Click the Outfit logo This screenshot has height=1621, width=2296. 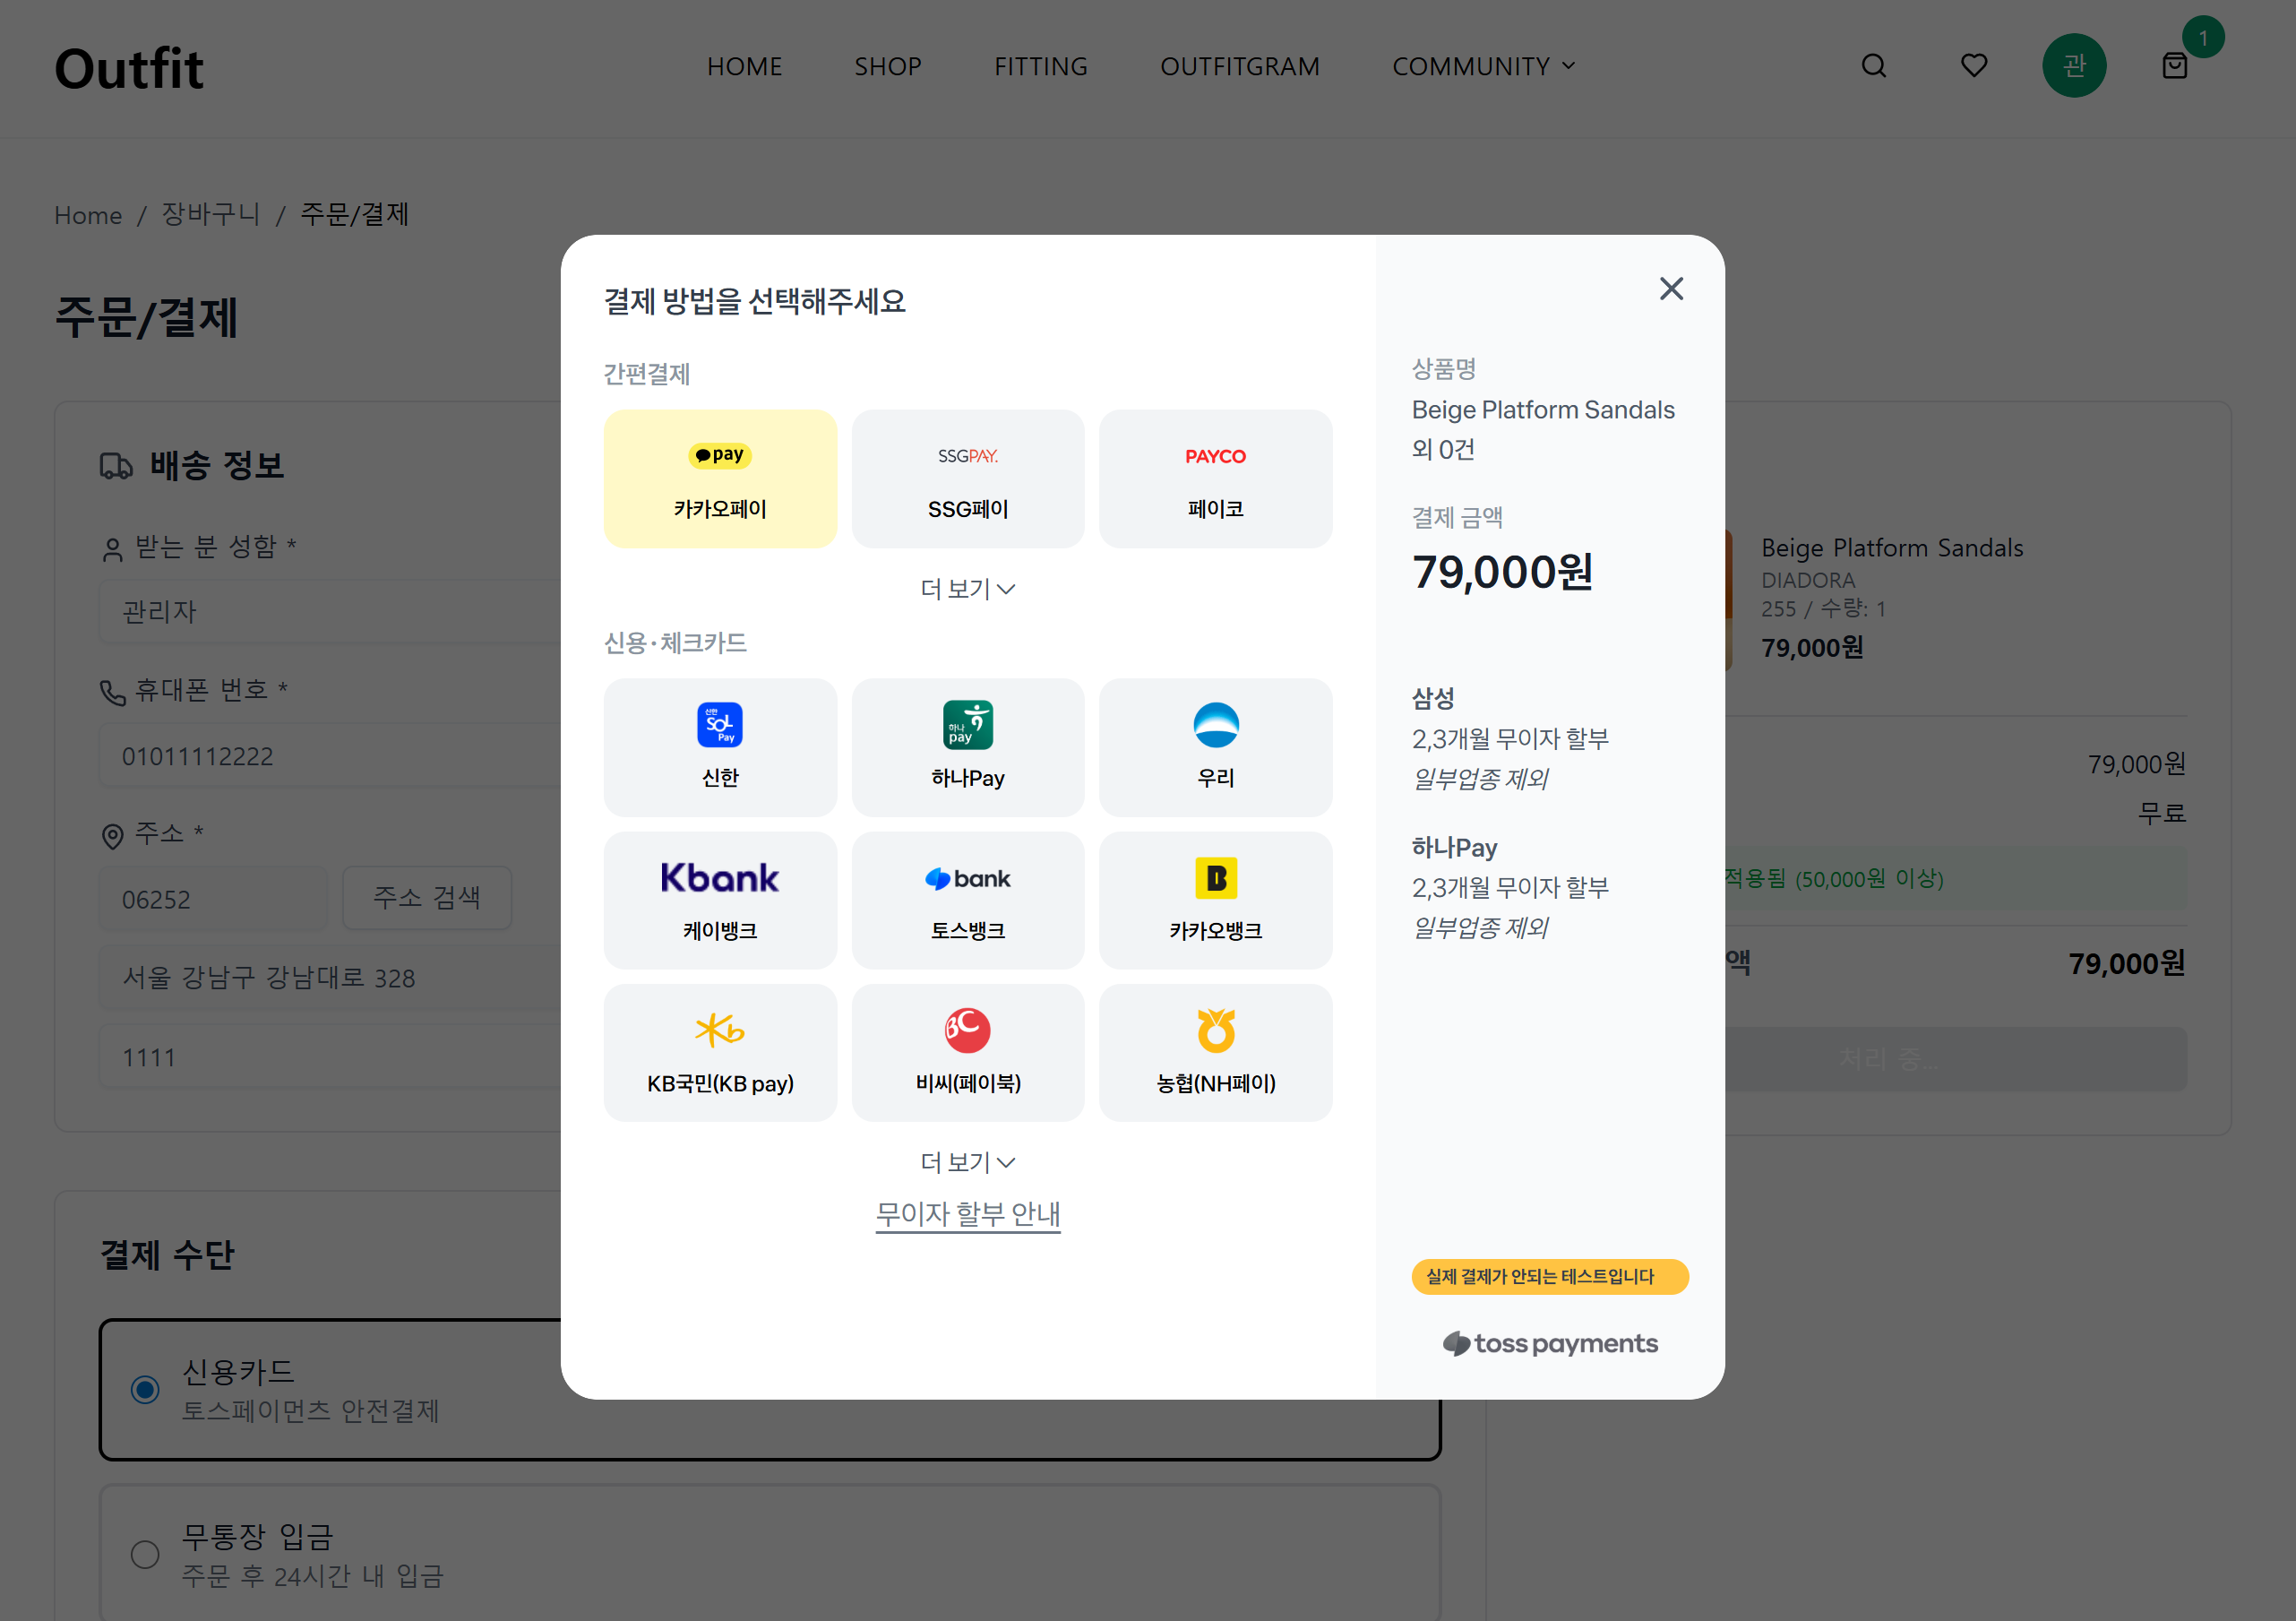[129, 68]
